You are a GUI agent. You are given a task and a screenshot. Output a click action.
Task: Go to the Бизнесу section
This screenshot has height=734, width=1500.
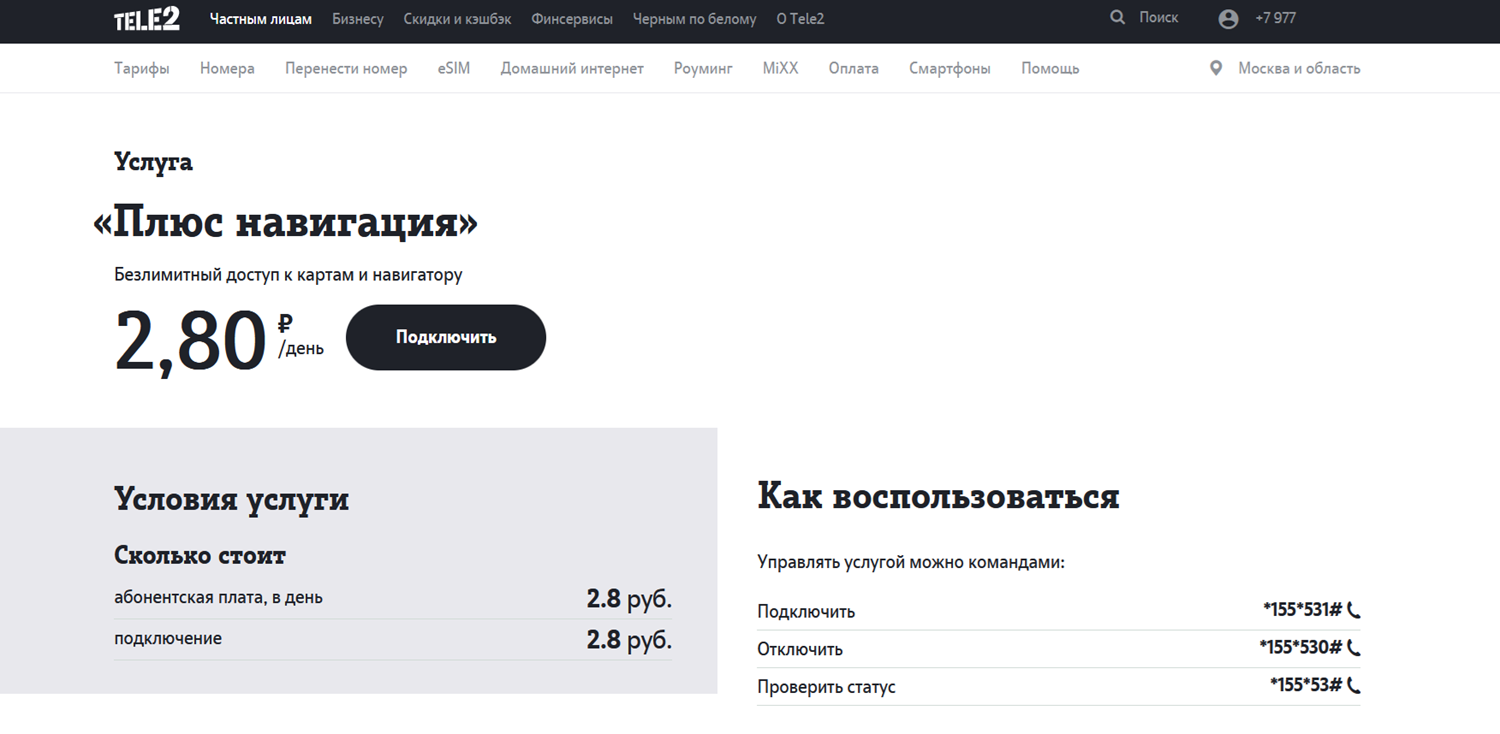(x=358, y=19)
